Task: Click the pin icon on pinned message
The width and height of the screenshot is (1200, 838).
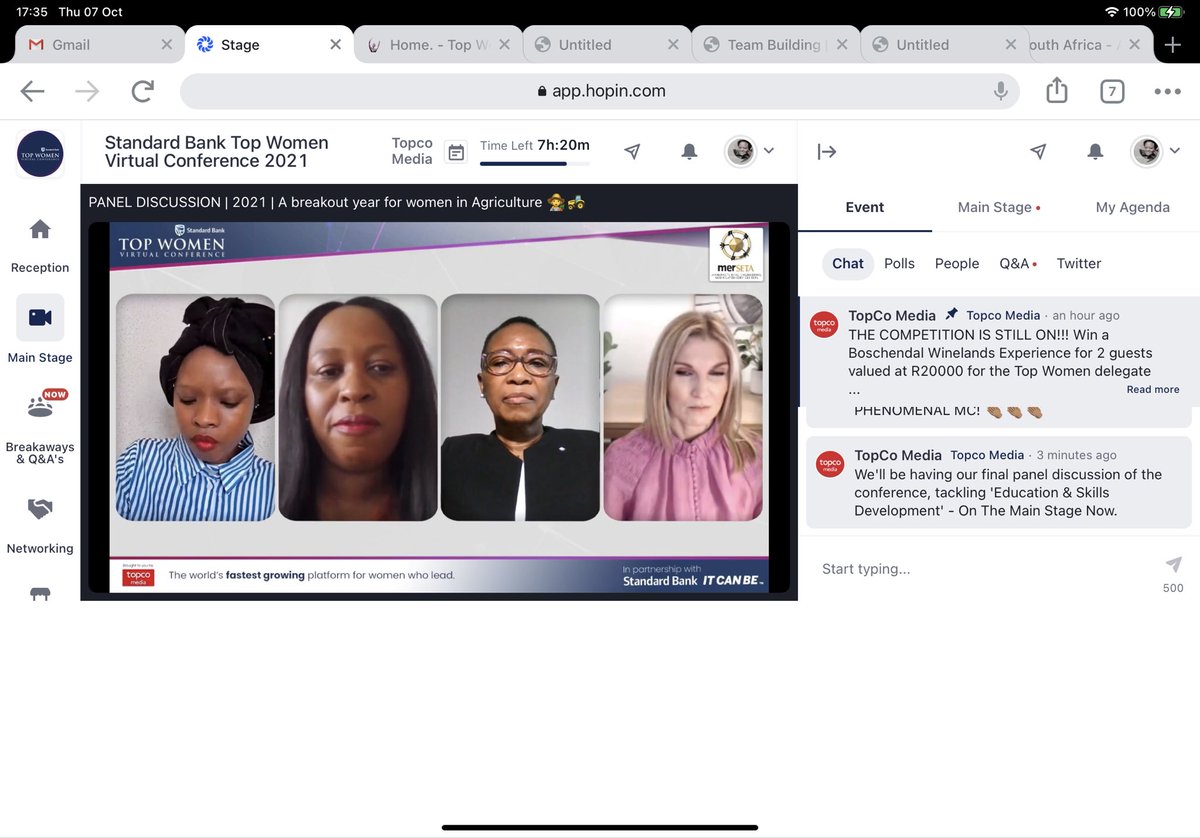Action: [x=951, y=314]
